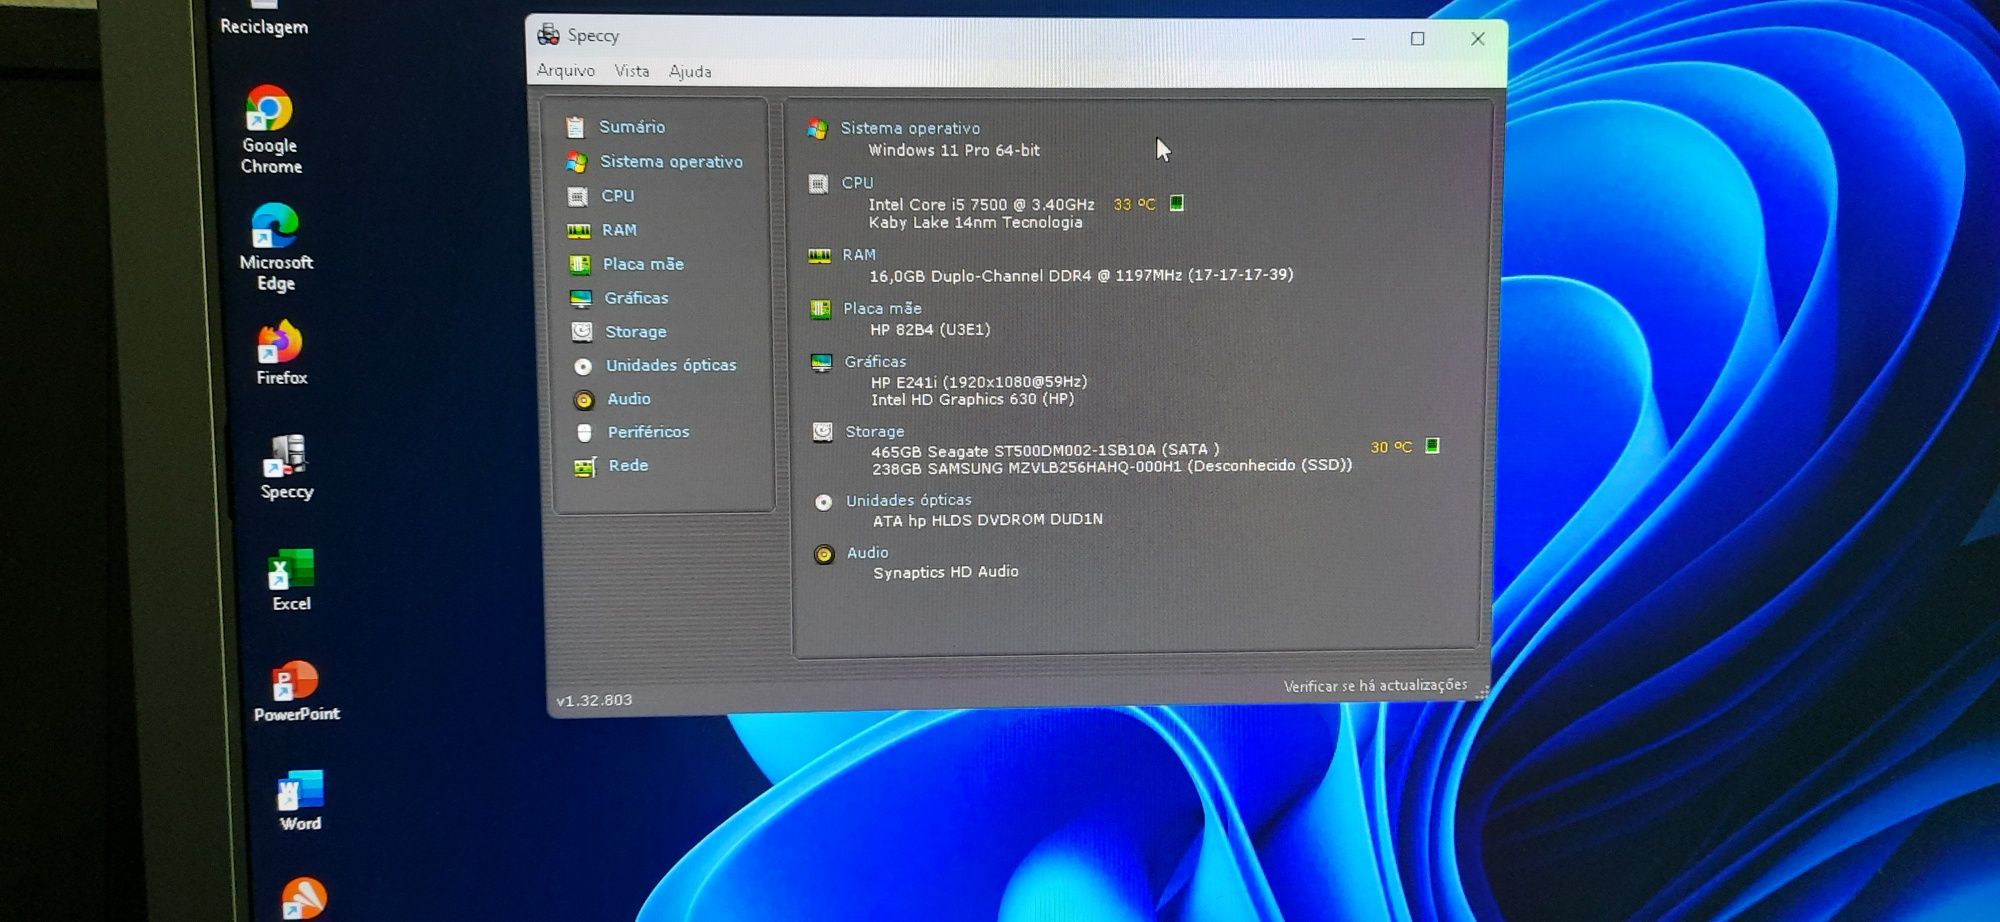Click the 238GB SAMSUNG SSD entry

pos(1112,467)
